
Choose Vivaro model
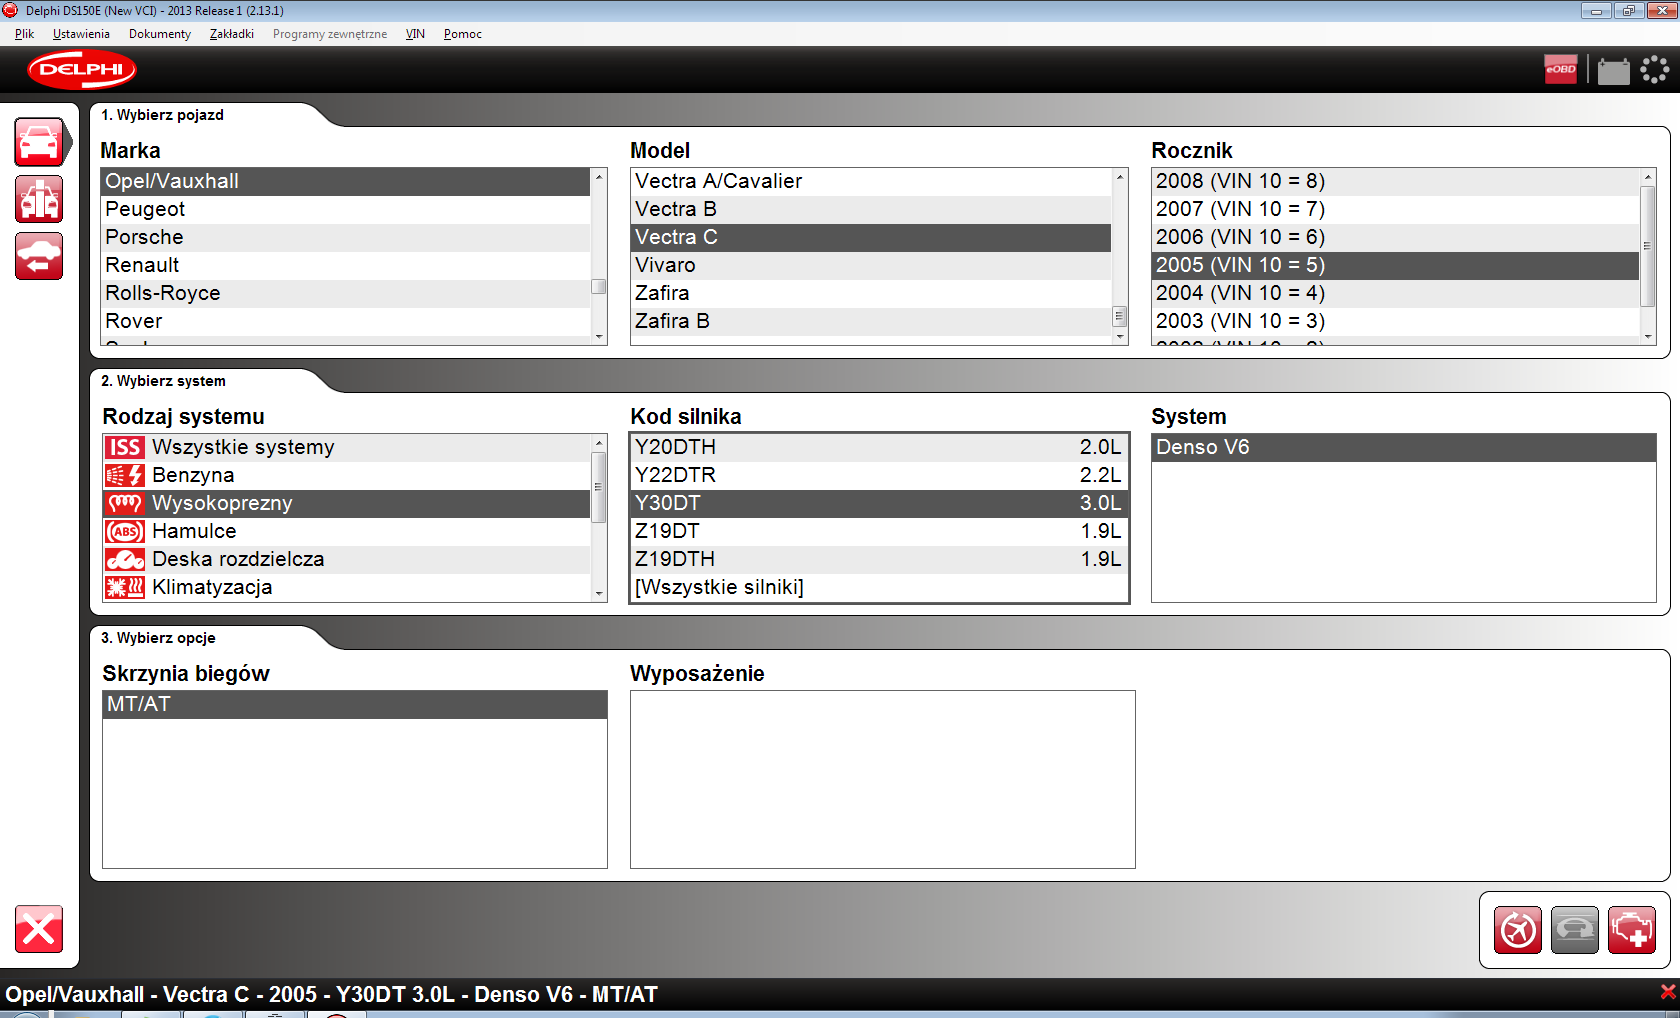coord(871,265)
